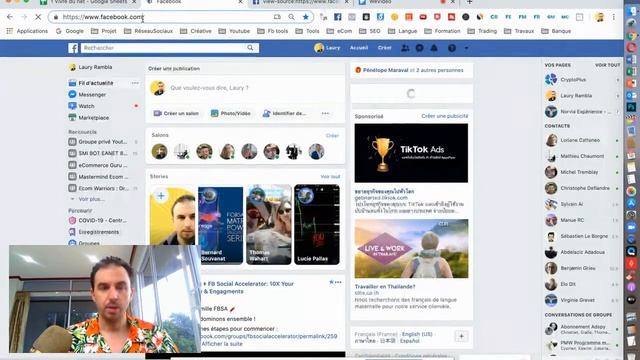Expand the account dropdown arrow in the header
Viewport: 640px width, 360px height.
click(x=466, y=48)
